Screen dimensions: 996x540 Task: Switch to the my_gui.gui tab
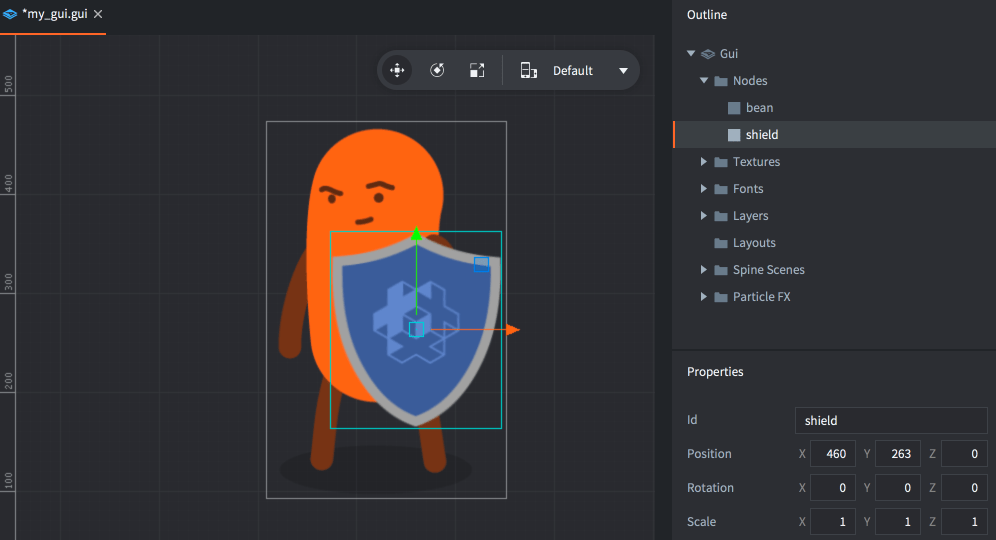coord(54,15)
